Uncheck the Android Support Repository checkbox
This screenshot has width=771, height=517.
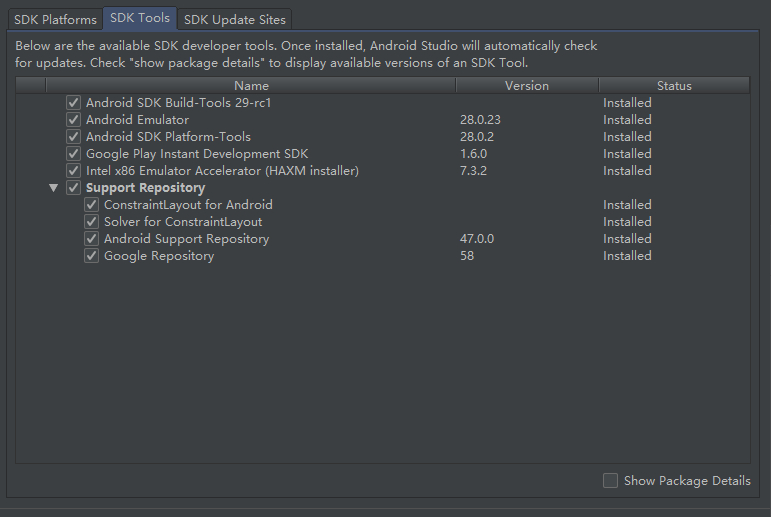click(92, 239)
